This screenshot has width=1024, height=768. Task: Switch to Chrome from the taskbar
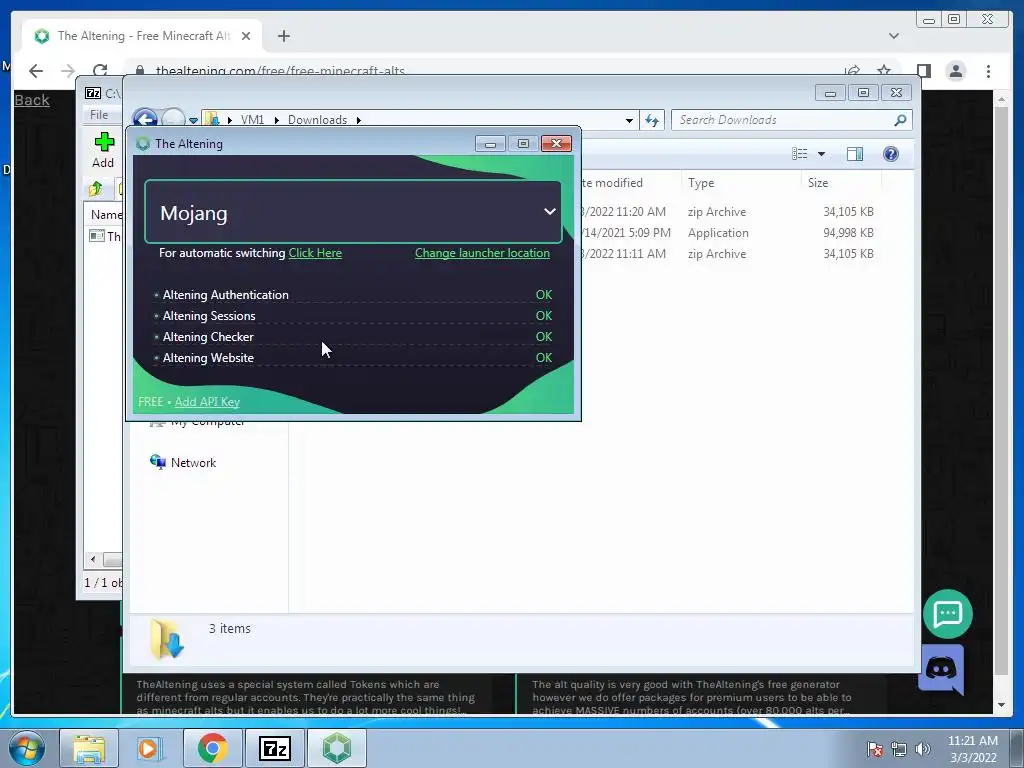212,748
